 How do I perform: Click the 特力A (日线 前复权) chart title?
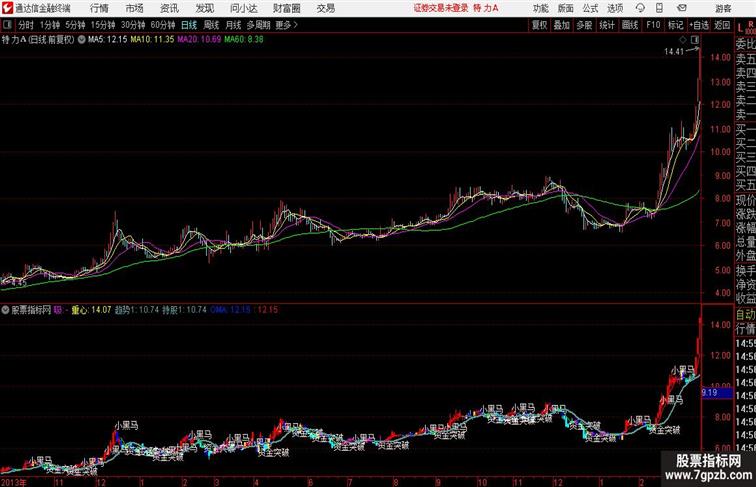pyautogui.click(x=38, y=40)
